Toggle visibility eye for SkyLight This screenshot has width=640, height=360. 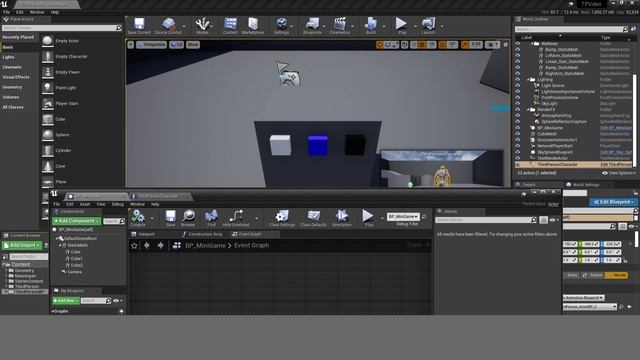(518, 104)
